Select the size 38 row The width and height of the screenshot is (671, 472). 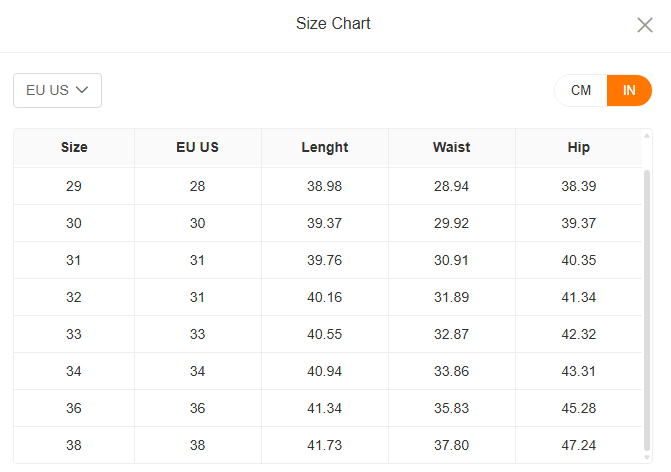click(328, 445)
